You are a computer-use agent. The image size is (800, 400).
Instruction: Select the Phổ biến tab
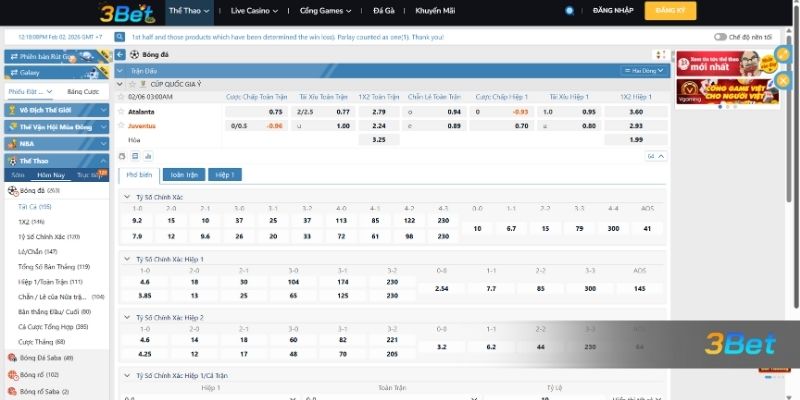click(x=139, y=175)
